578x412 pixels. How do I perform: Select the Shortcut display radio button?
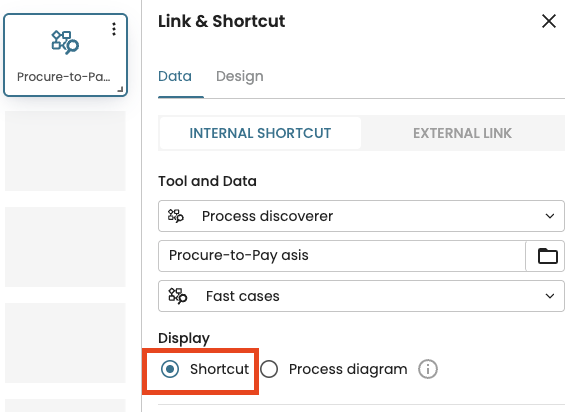click(170, 369)
